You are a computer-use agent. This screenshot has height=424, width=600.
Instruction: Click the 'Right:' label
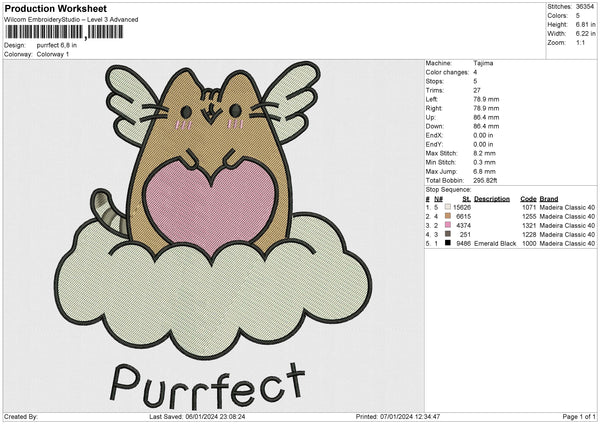coord(434,108)
